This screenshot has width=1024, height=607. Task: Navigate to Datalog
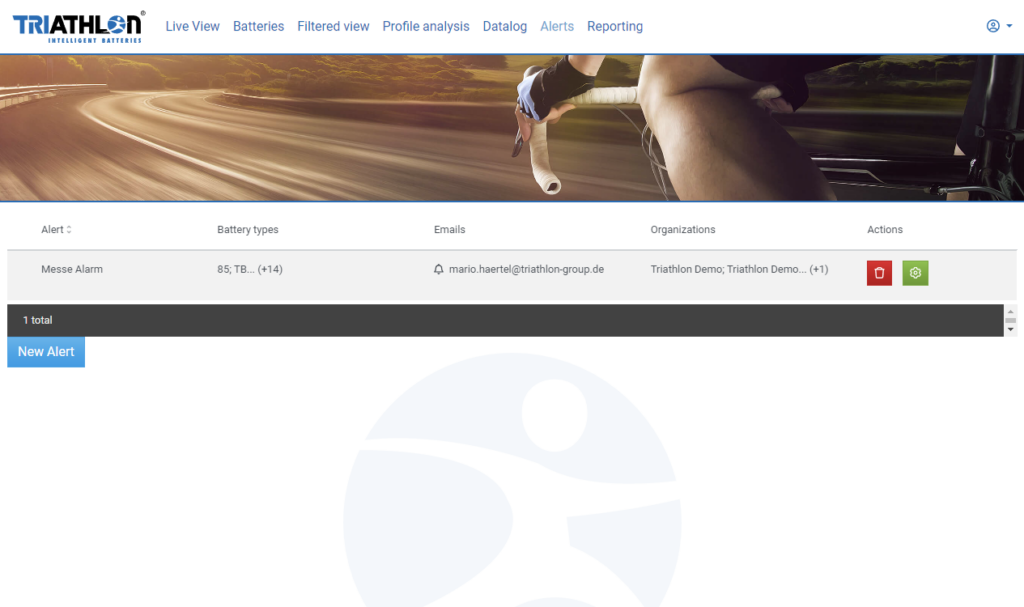click(x=505, y=26)
